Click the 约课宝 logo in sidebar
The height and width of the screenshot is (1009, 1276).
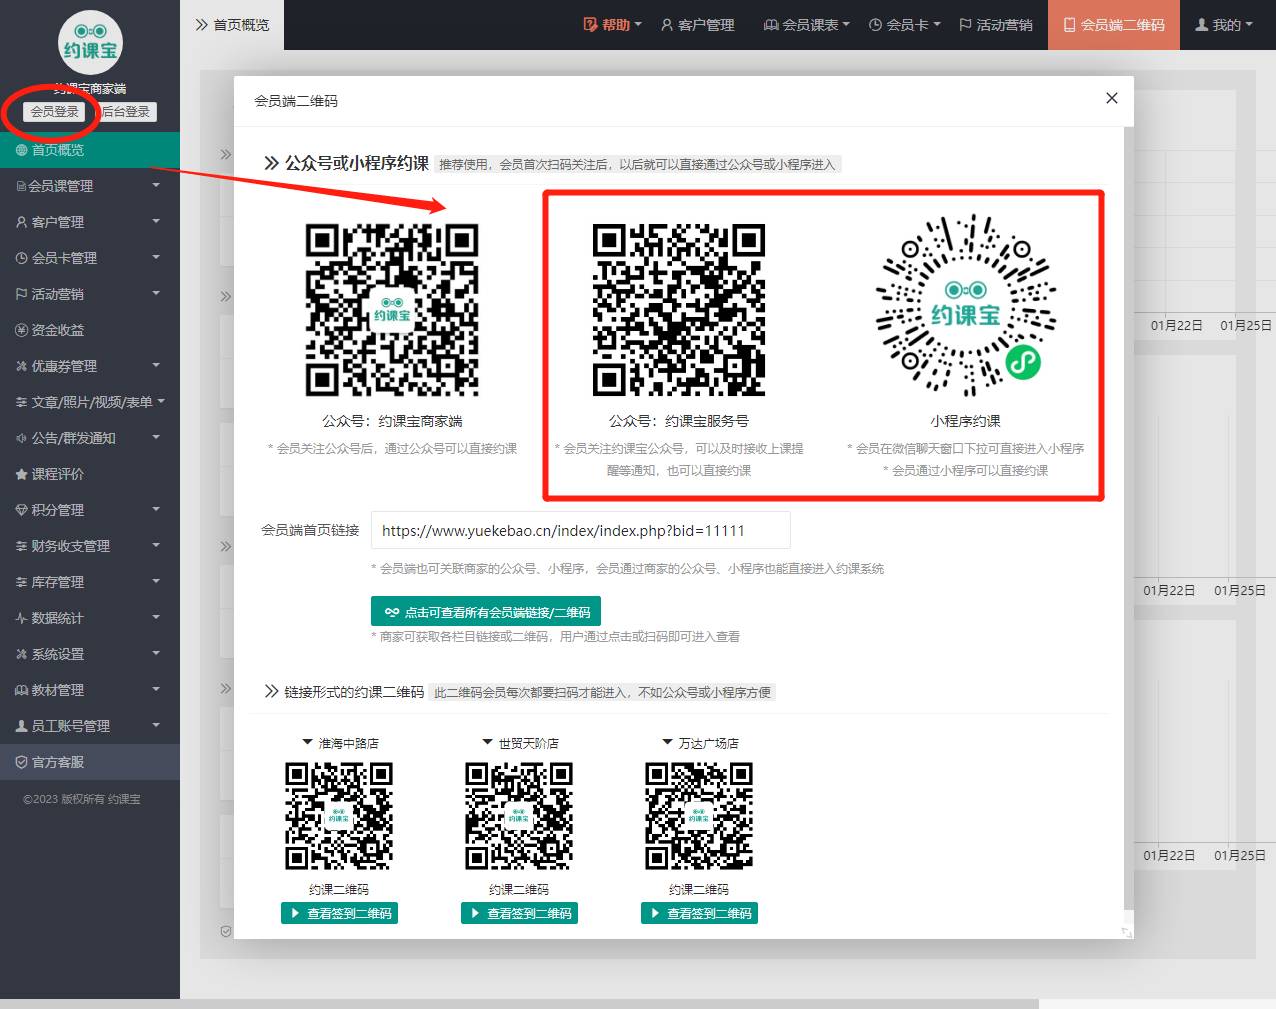click(x=90, y=42)
